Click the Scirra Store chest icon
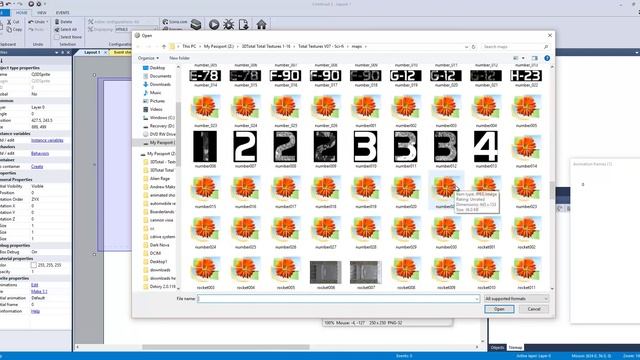 (x=196, y=24)
